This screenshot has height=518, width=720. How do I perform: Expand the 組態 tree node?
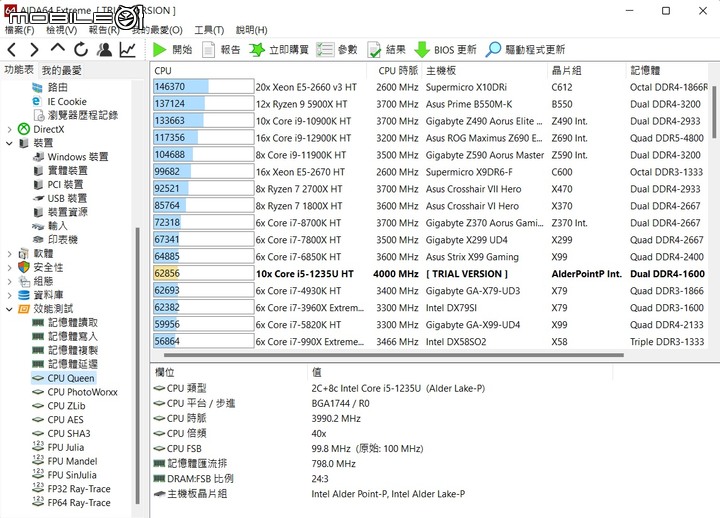pyautogui.click(x=10, y=281)
